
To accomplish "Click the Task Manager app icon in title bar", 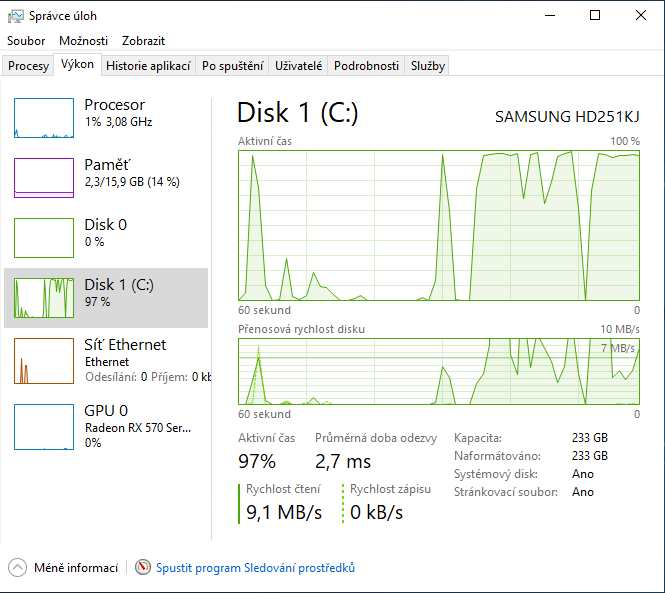I will click(x=16, y=16).
